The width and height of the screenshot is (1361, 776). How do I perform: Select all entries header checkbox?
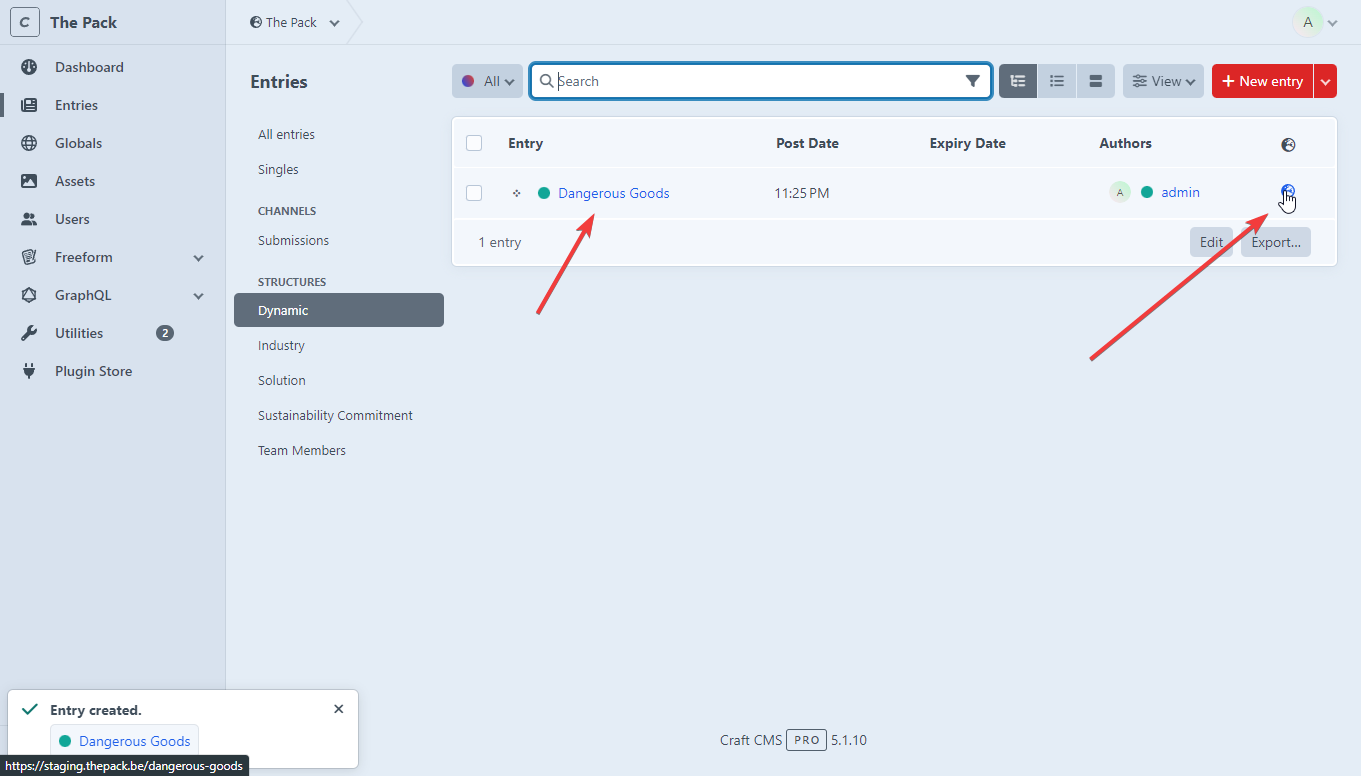(x=474, y=143)
